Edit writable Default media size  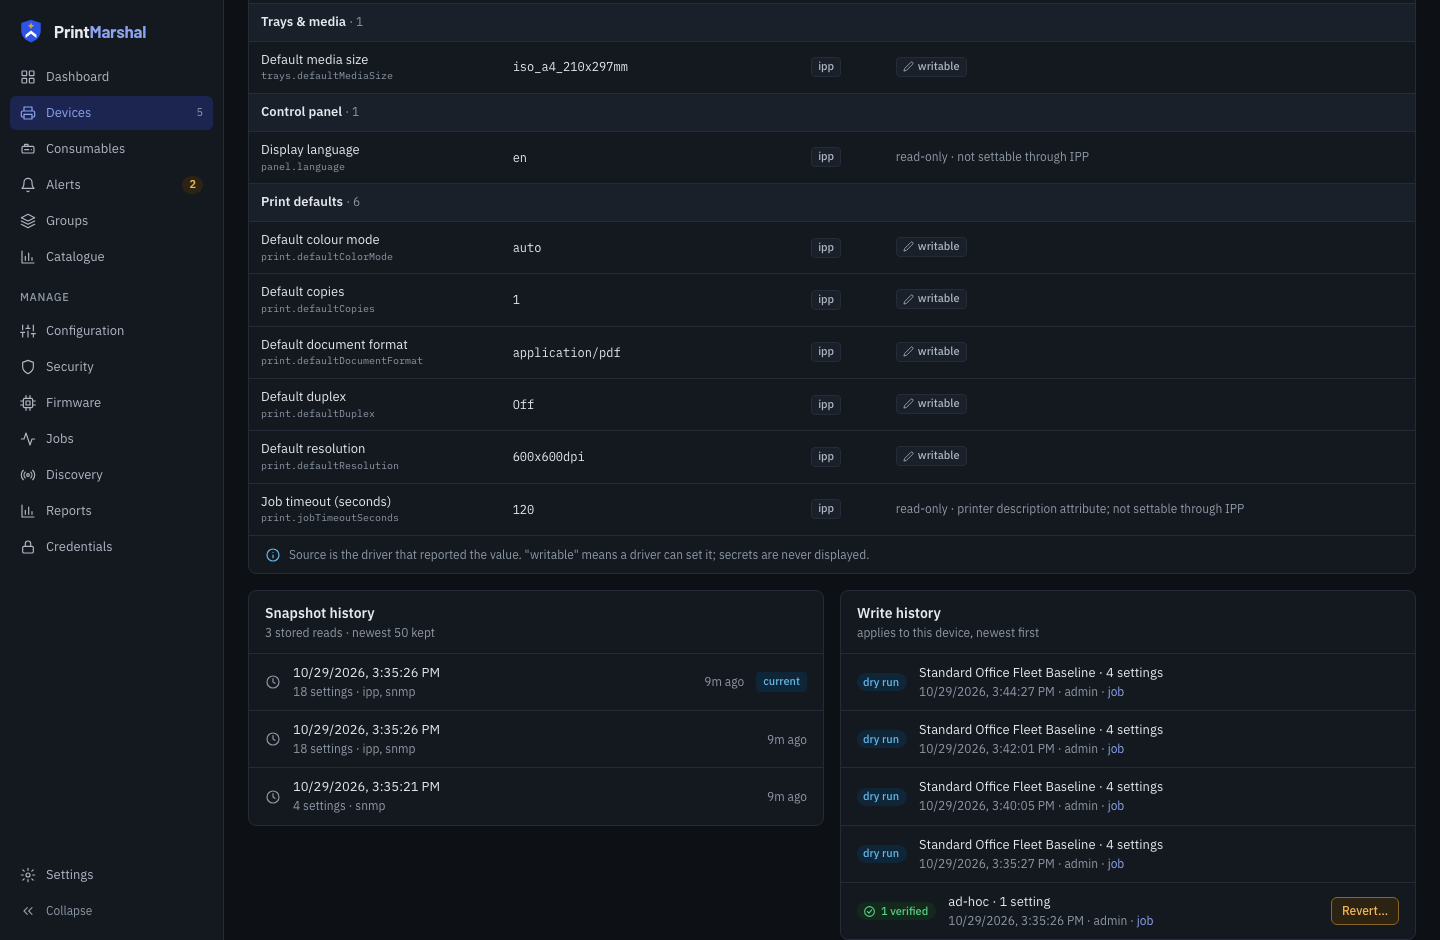pyautogui.click(x=931, y=67)
